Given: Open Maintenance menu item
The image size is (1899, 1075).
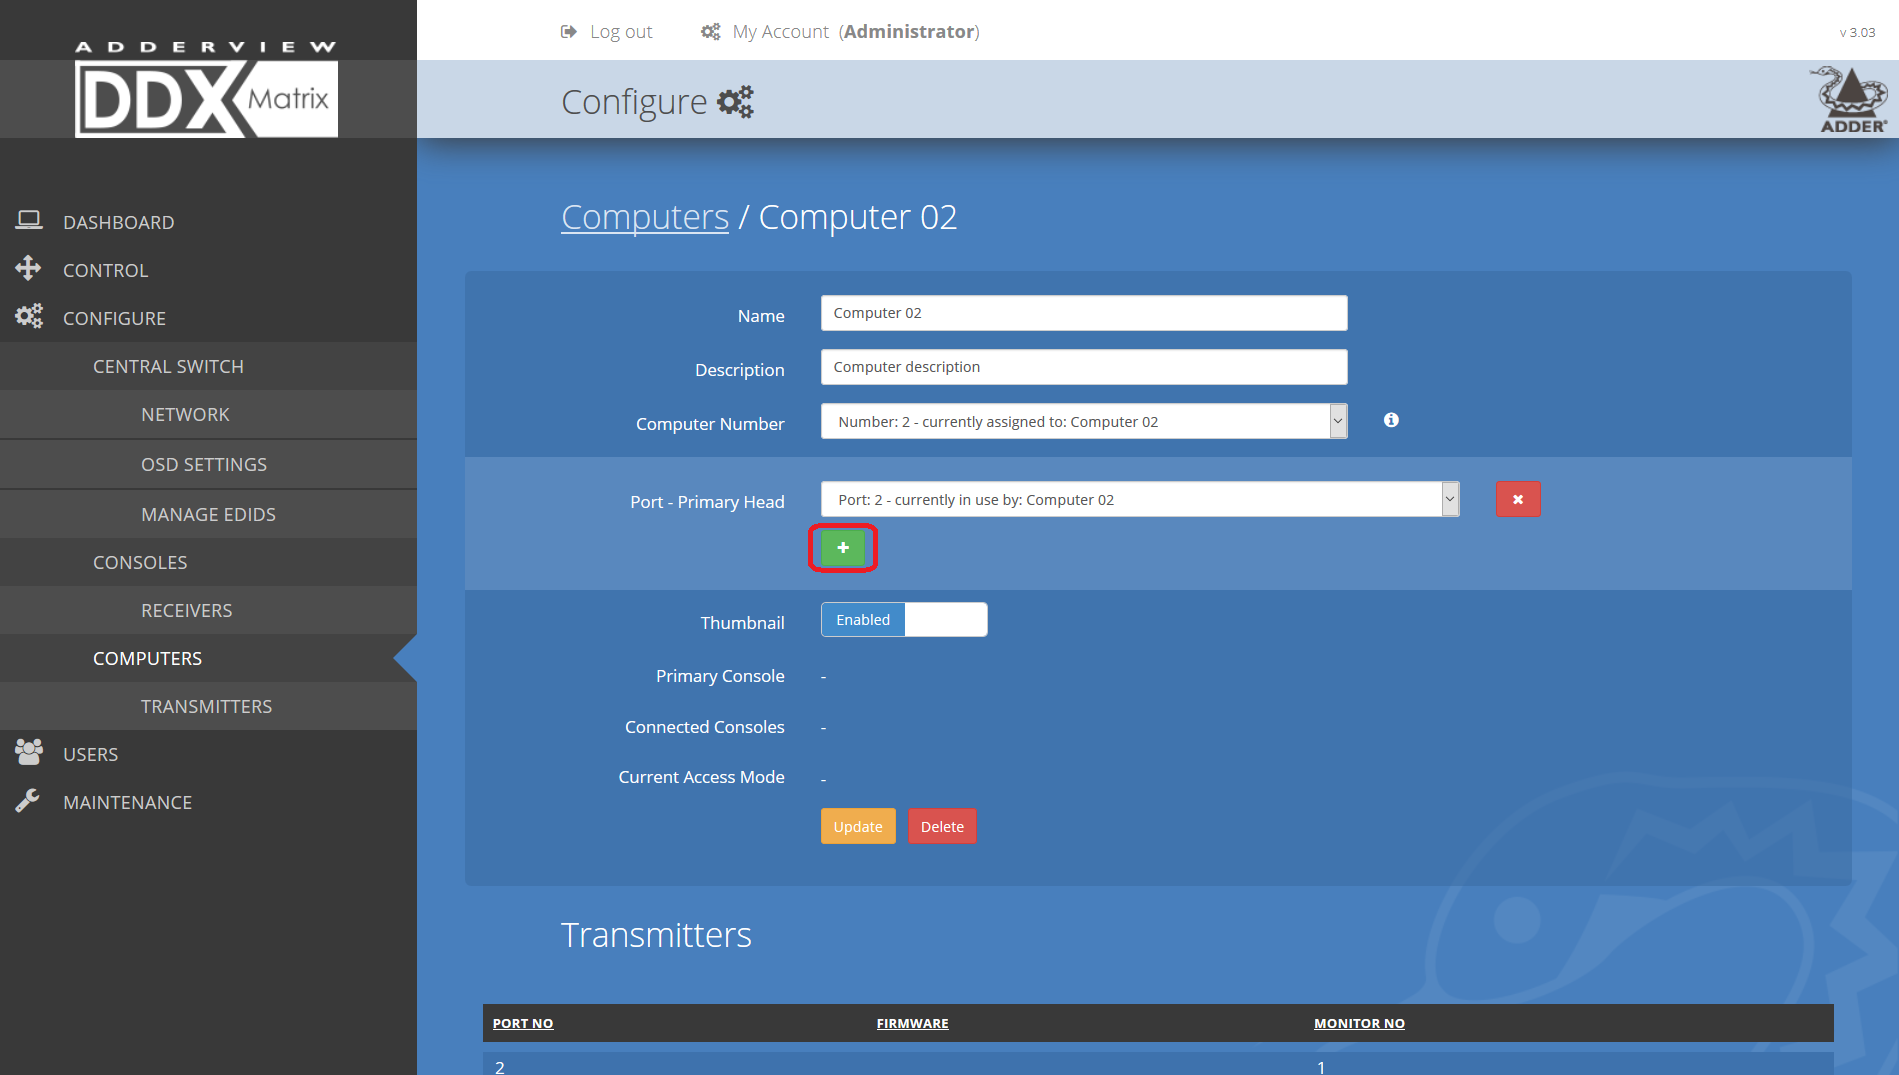Looking at the screenshot, I should 128,802.
